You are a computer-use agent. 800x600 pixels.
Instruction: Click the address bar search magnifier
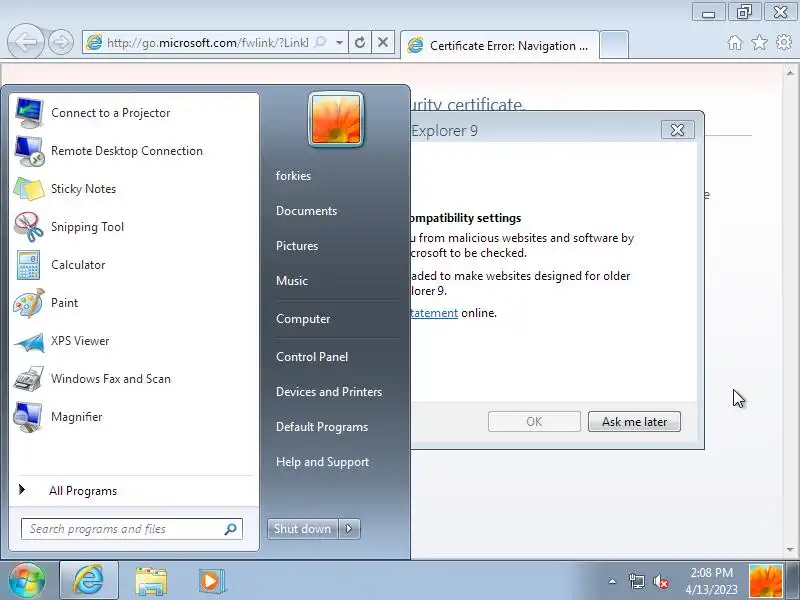pyautogui.click(x=320, y=42)
